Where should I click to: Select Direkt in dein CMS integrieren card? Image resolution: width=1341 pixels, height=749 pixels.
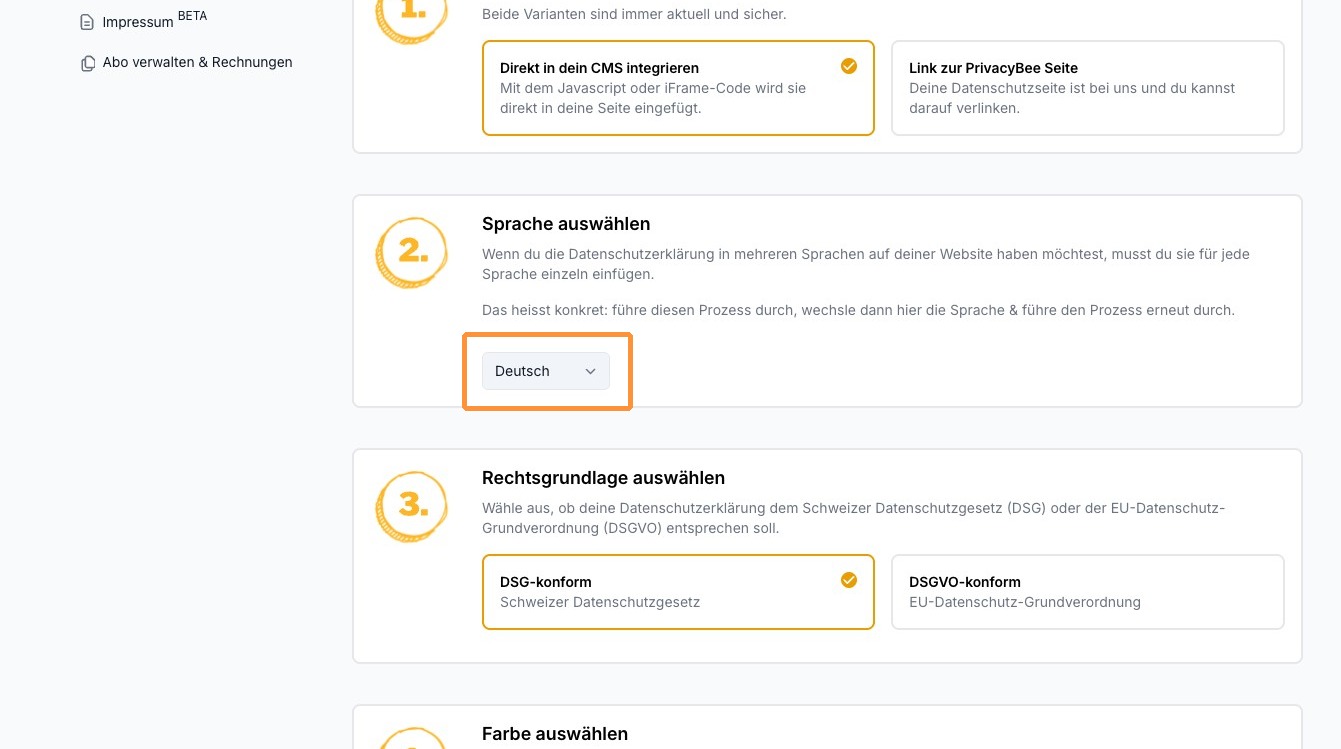pyautogui.click(x=677, y=88)
